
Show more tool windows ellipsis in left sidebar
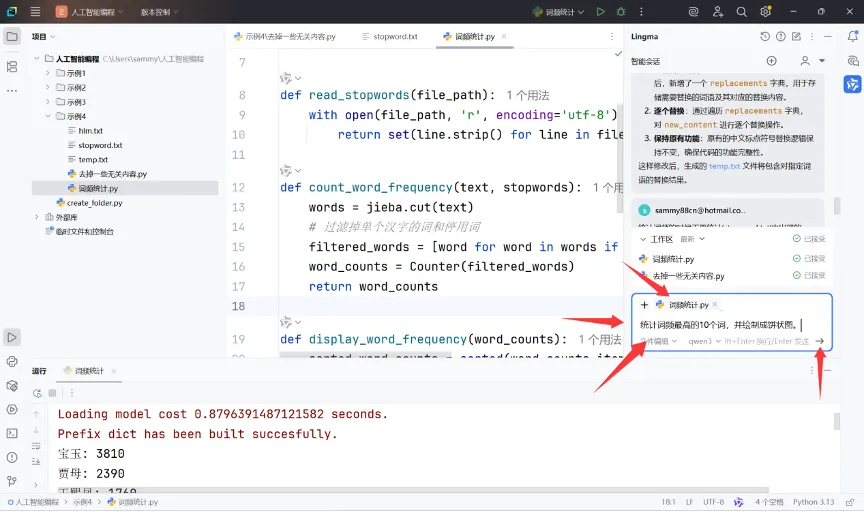click(12, 90)
